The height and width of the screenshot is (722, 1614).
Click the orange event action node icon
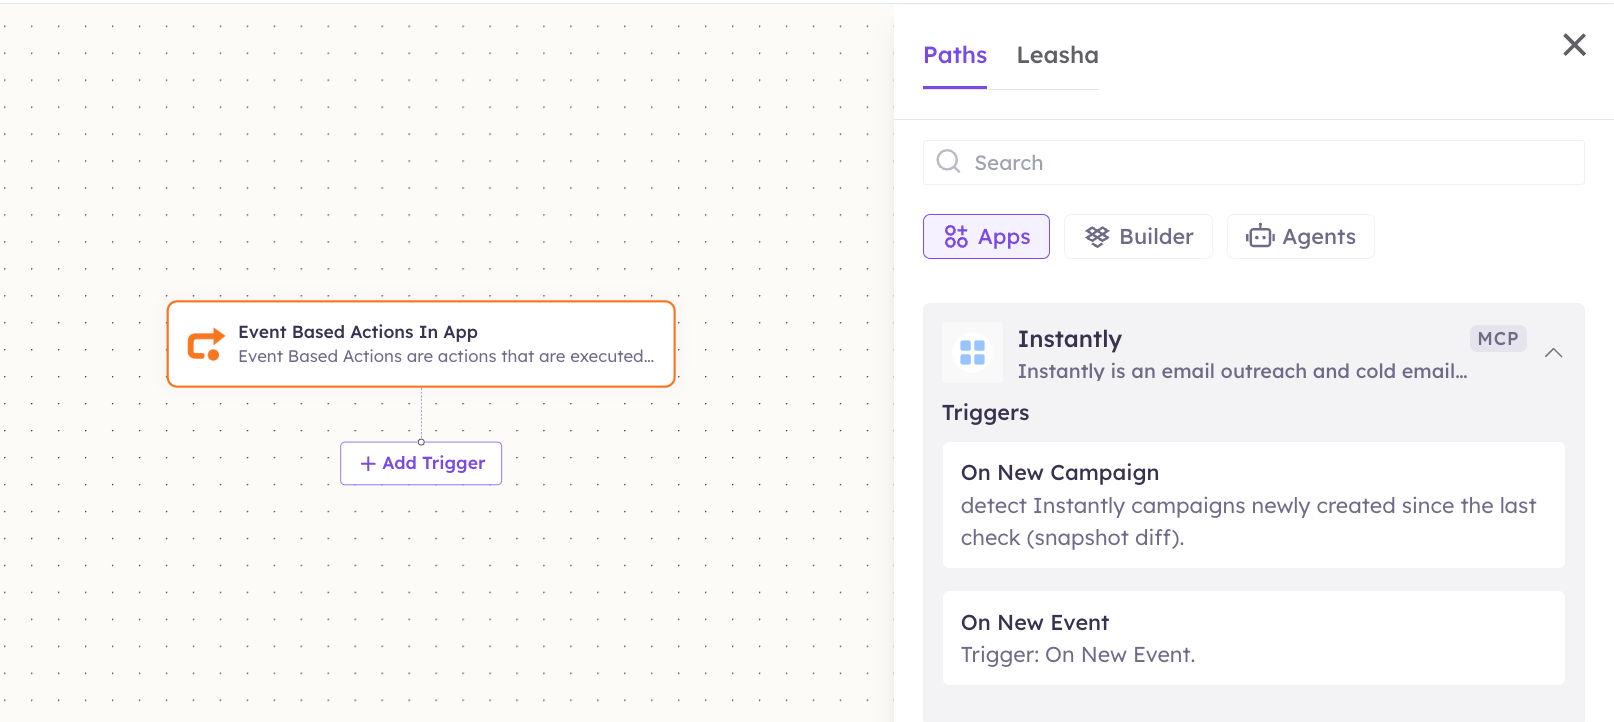tap(206, 345)
